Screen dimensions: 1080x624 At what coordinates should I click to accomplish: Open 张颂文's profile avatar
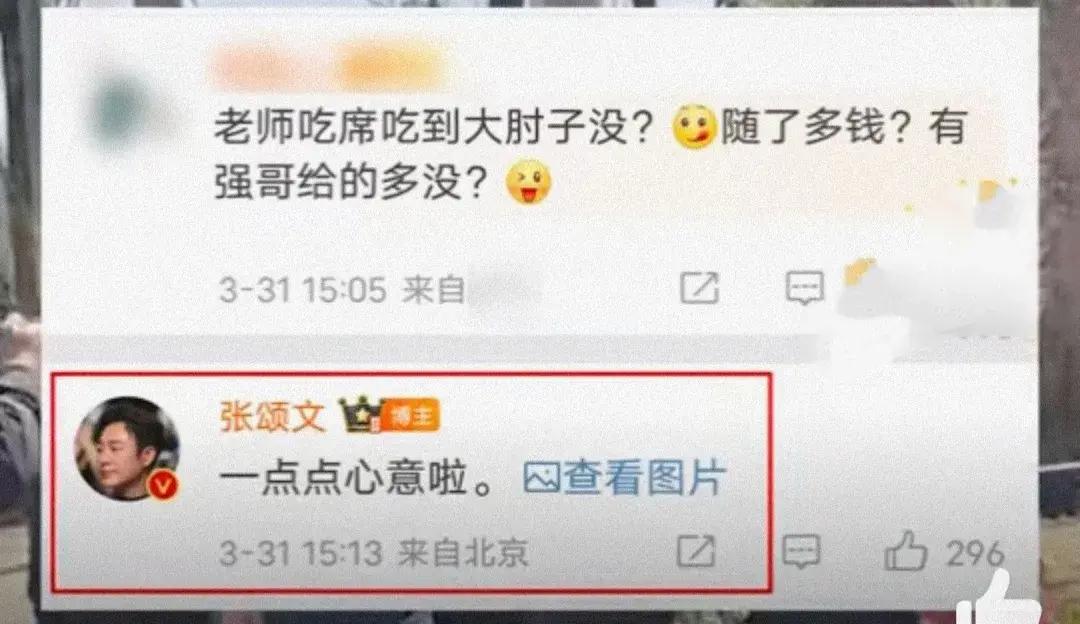127,448
